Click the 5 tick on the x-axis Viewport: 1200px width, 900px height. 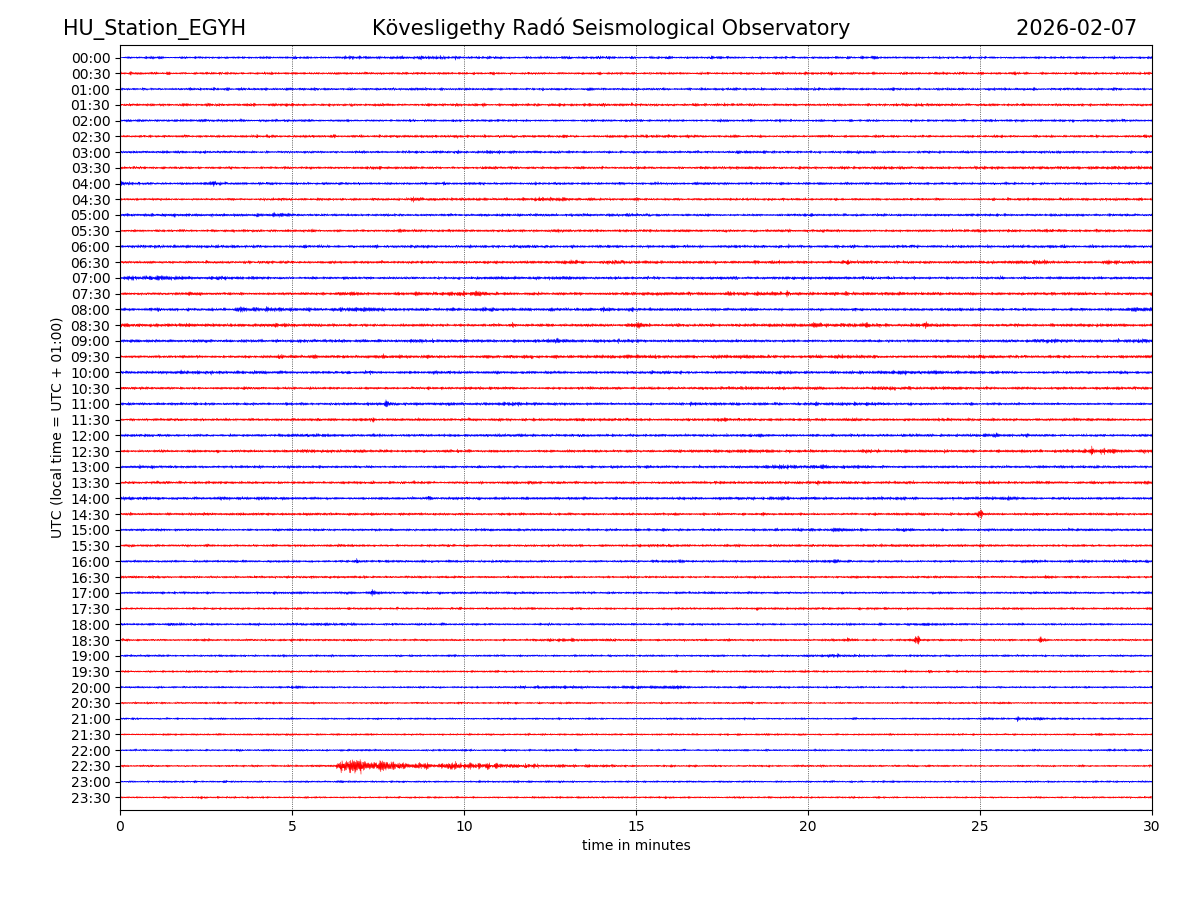pos(292,826)
